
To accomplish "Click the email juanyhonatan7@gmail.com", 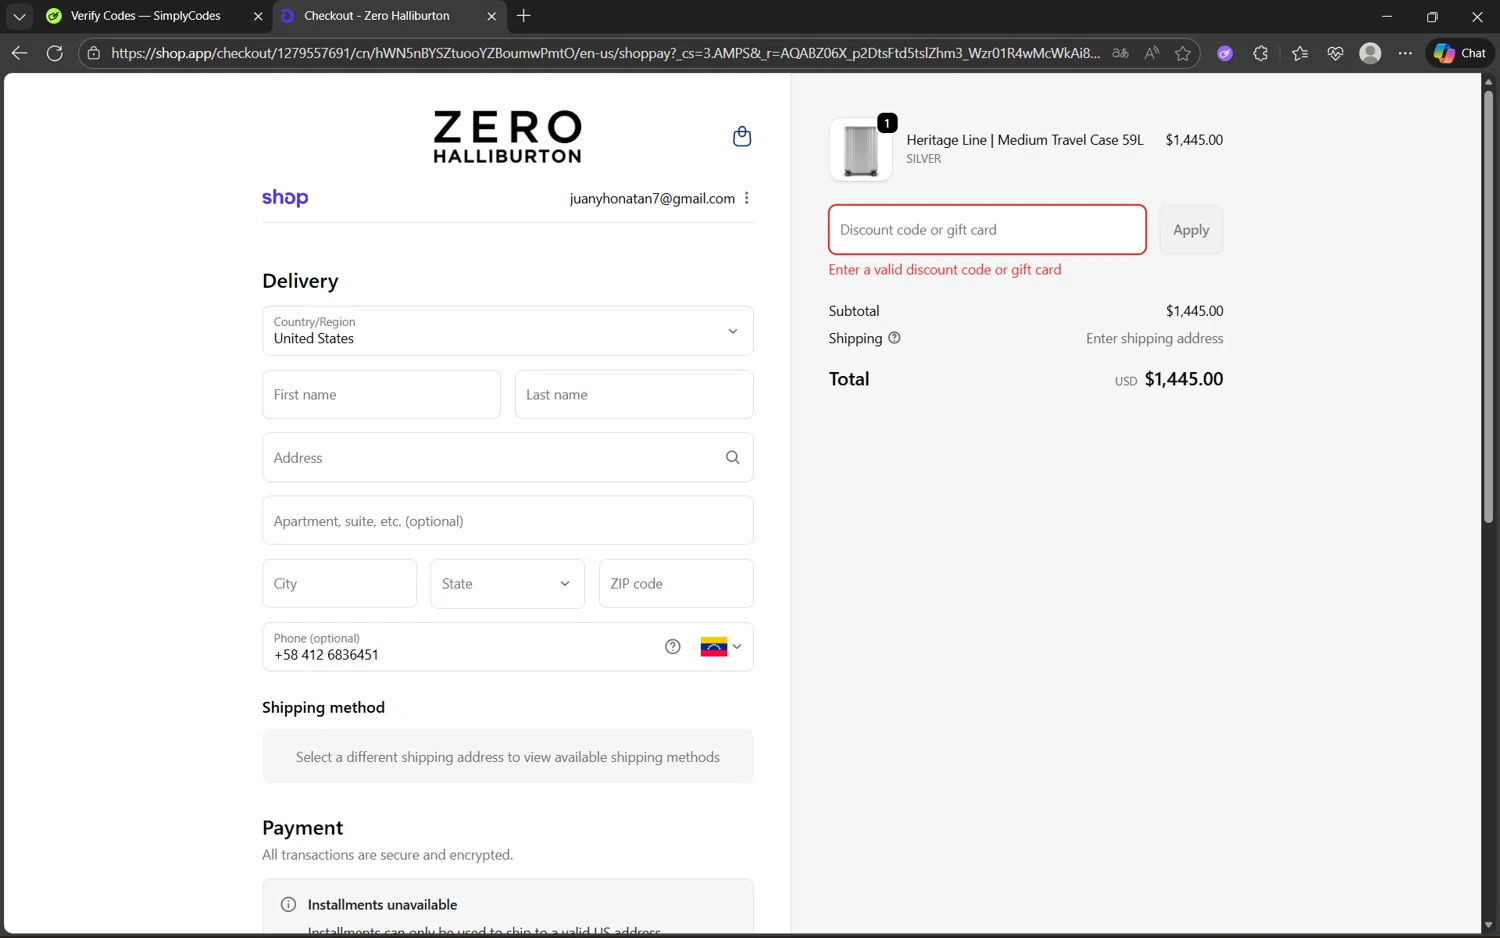I will point(652,199).
